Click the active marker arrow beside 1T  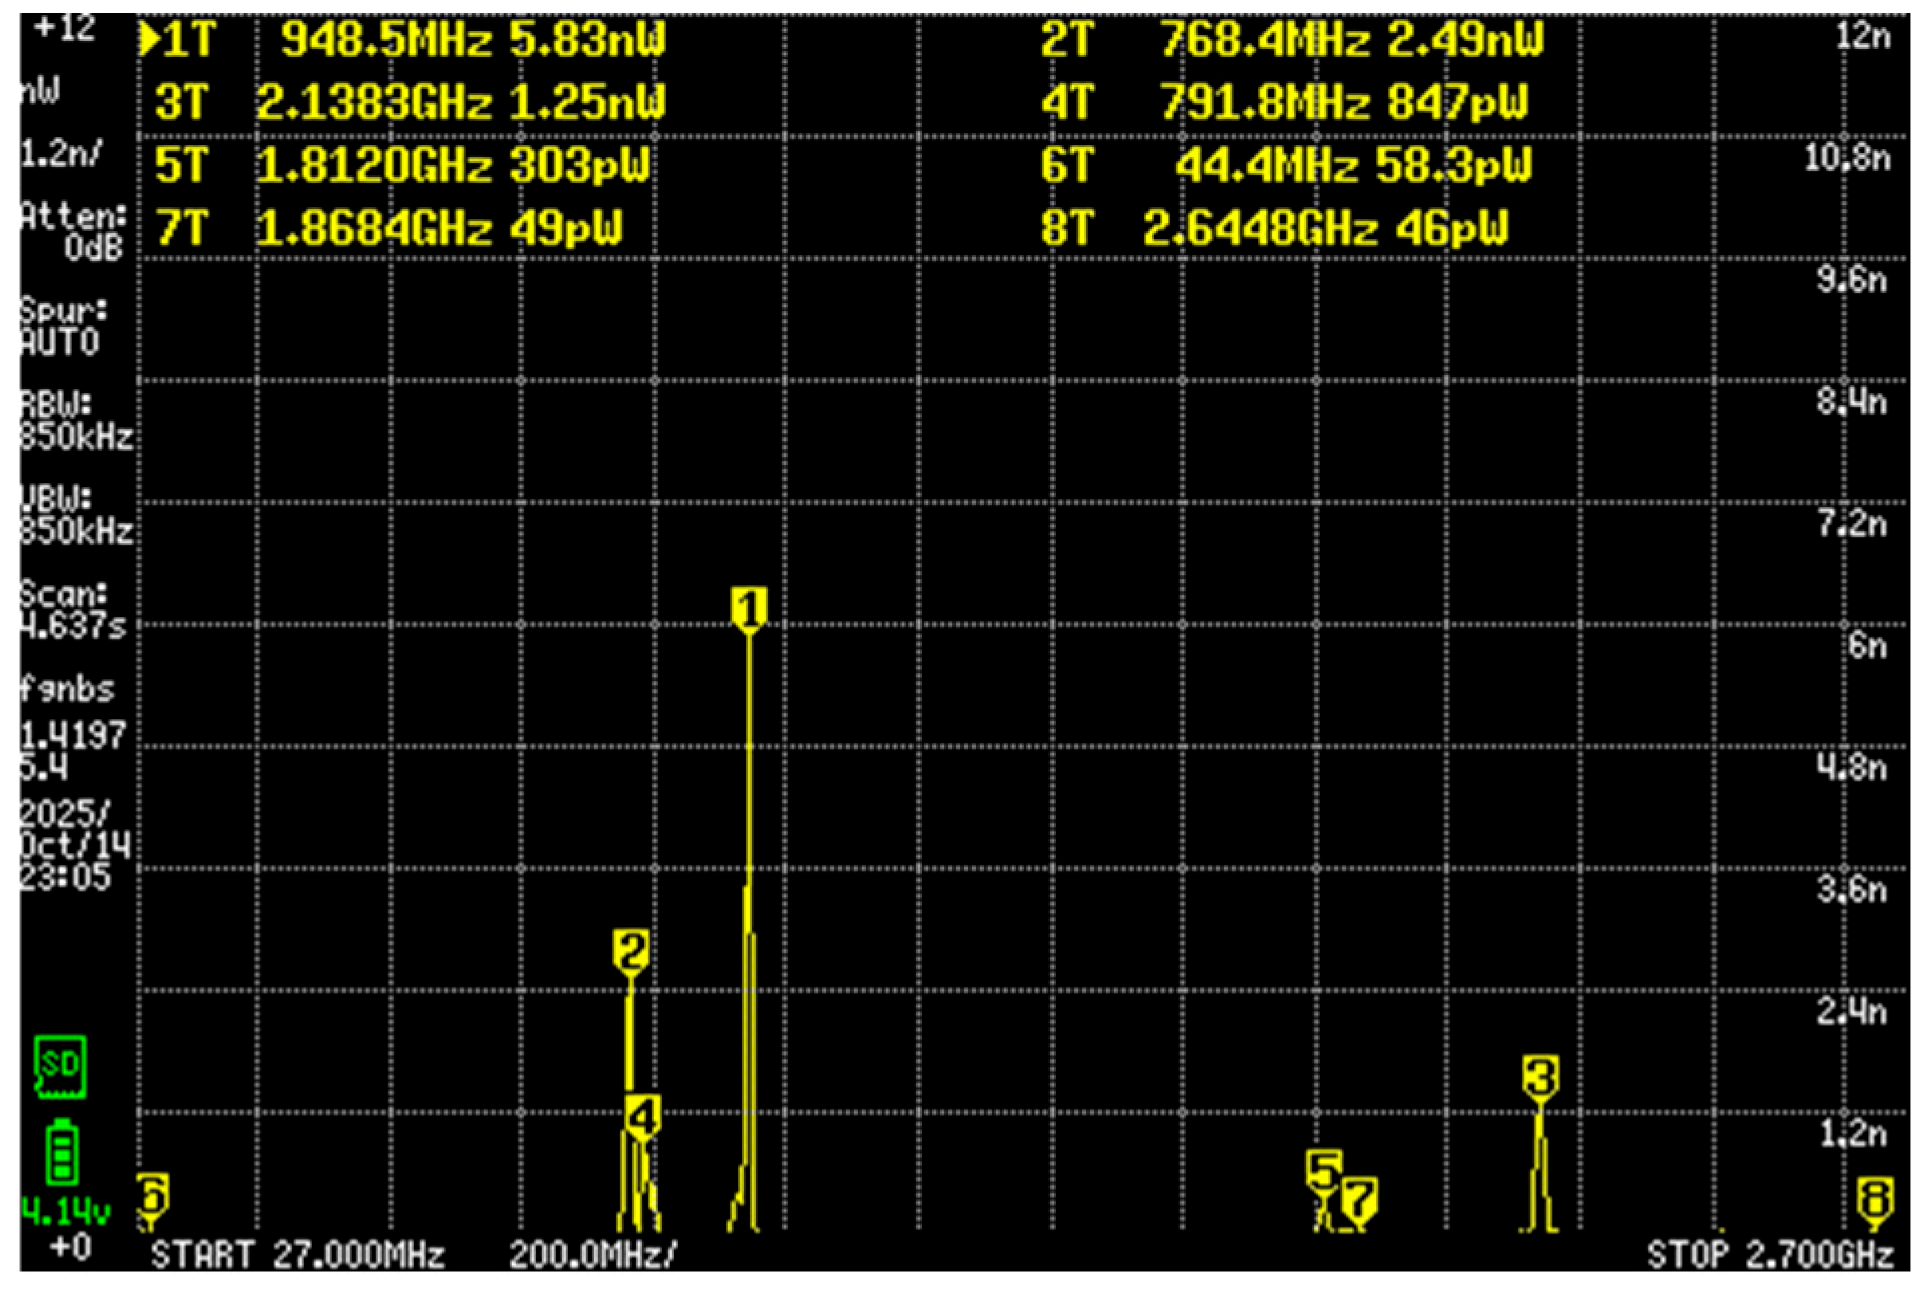tap(148, 39)
